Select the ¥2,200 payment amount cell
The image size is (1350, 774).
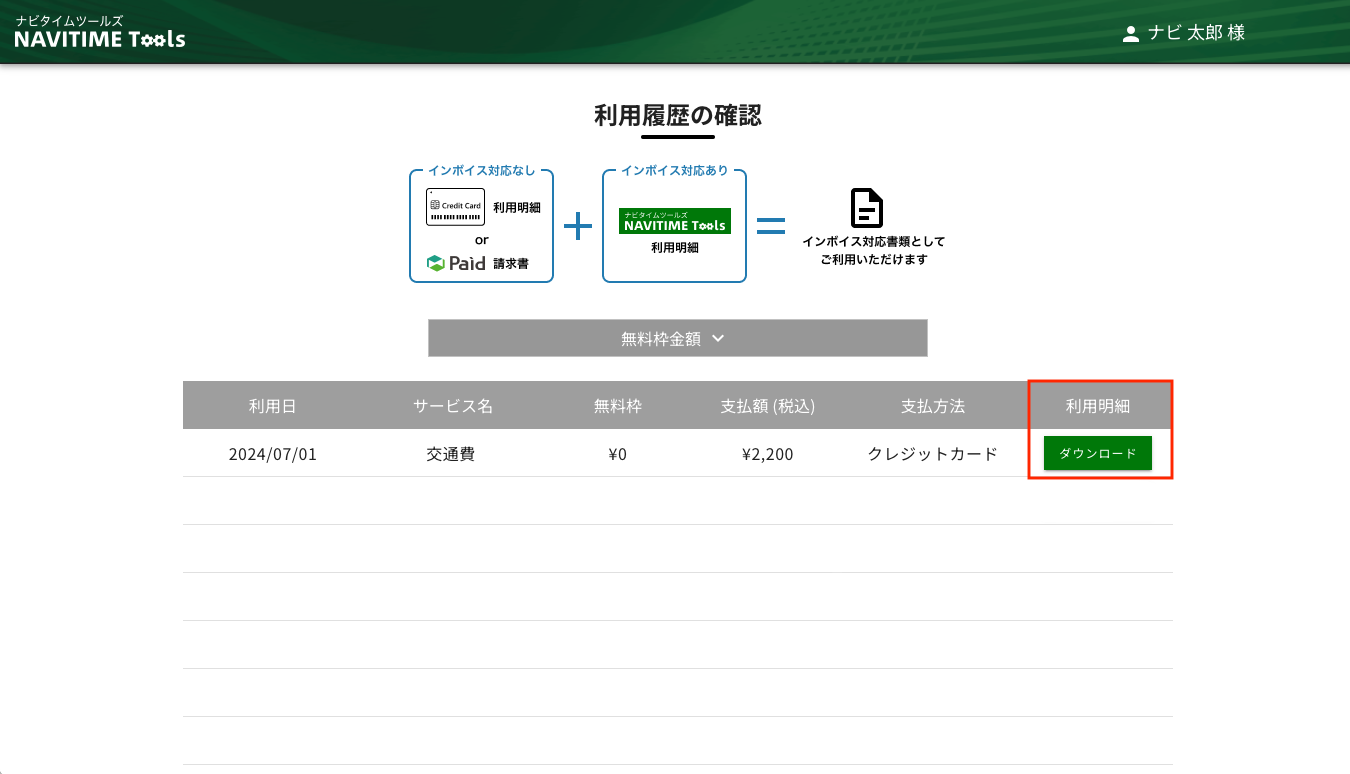(768, 454)
